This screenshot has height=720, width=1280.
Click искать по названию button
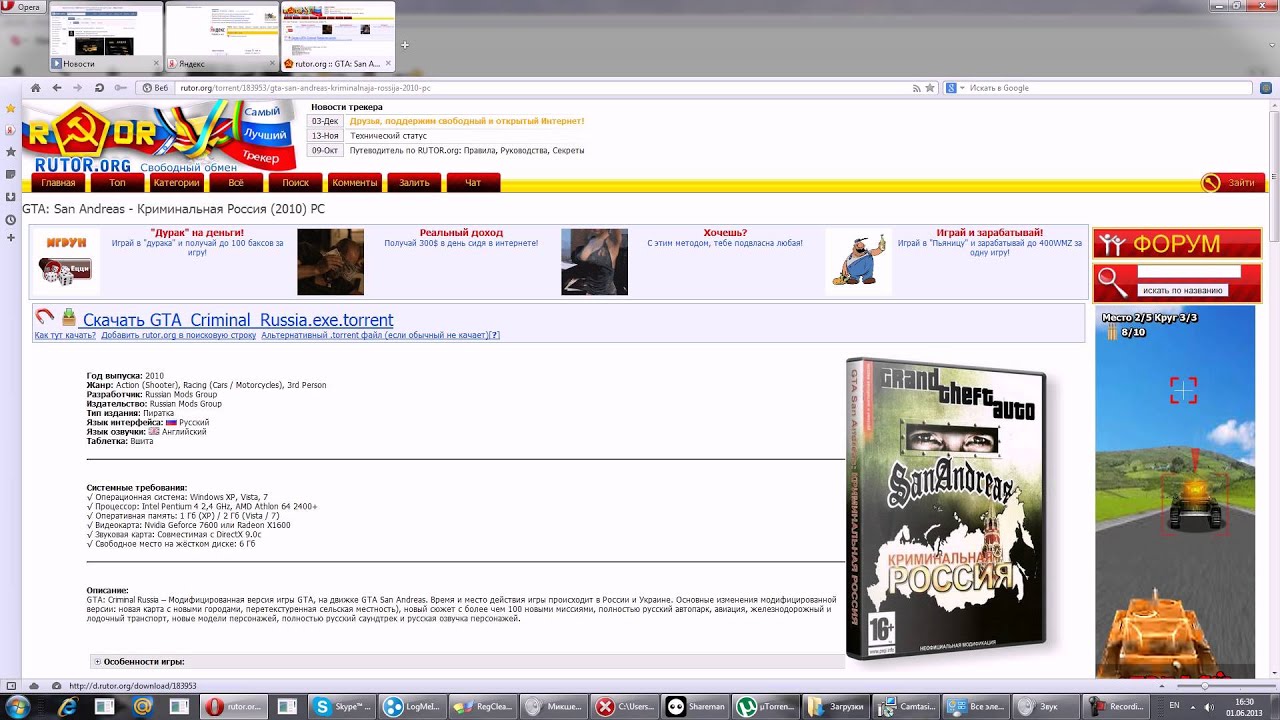1182,291
